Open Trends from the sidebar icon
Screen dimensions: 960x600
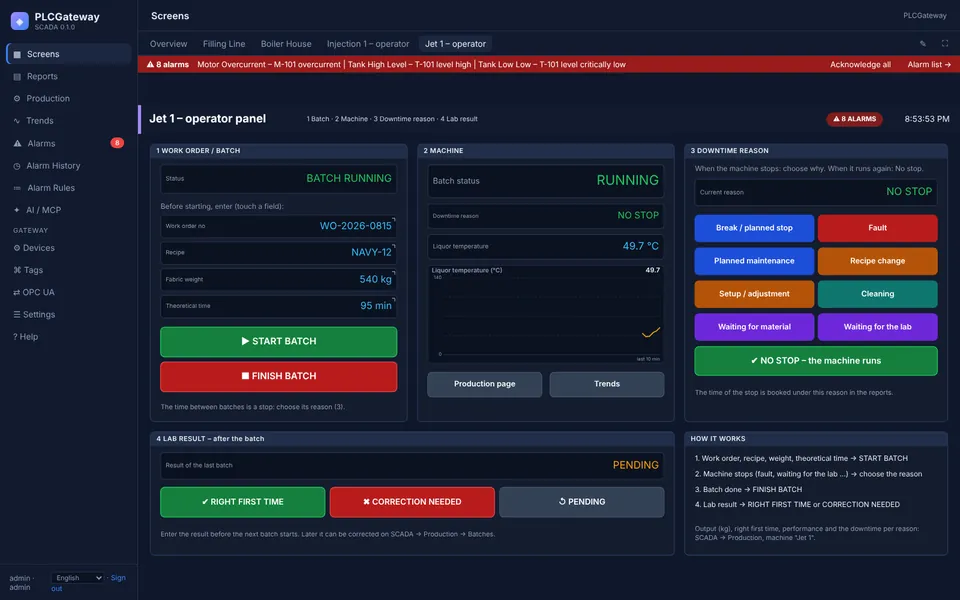pyautogui.click(x=17, y=121)
